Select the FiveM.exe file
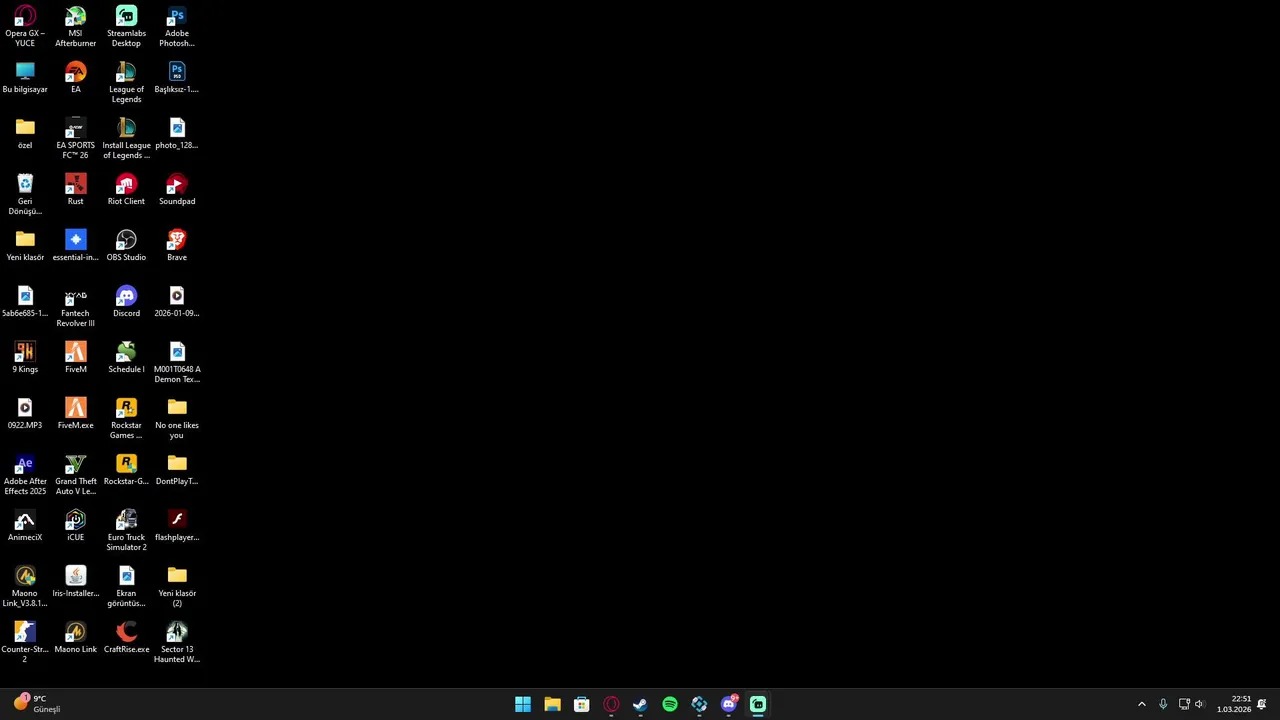1280x720 pixels. [76, 414]
